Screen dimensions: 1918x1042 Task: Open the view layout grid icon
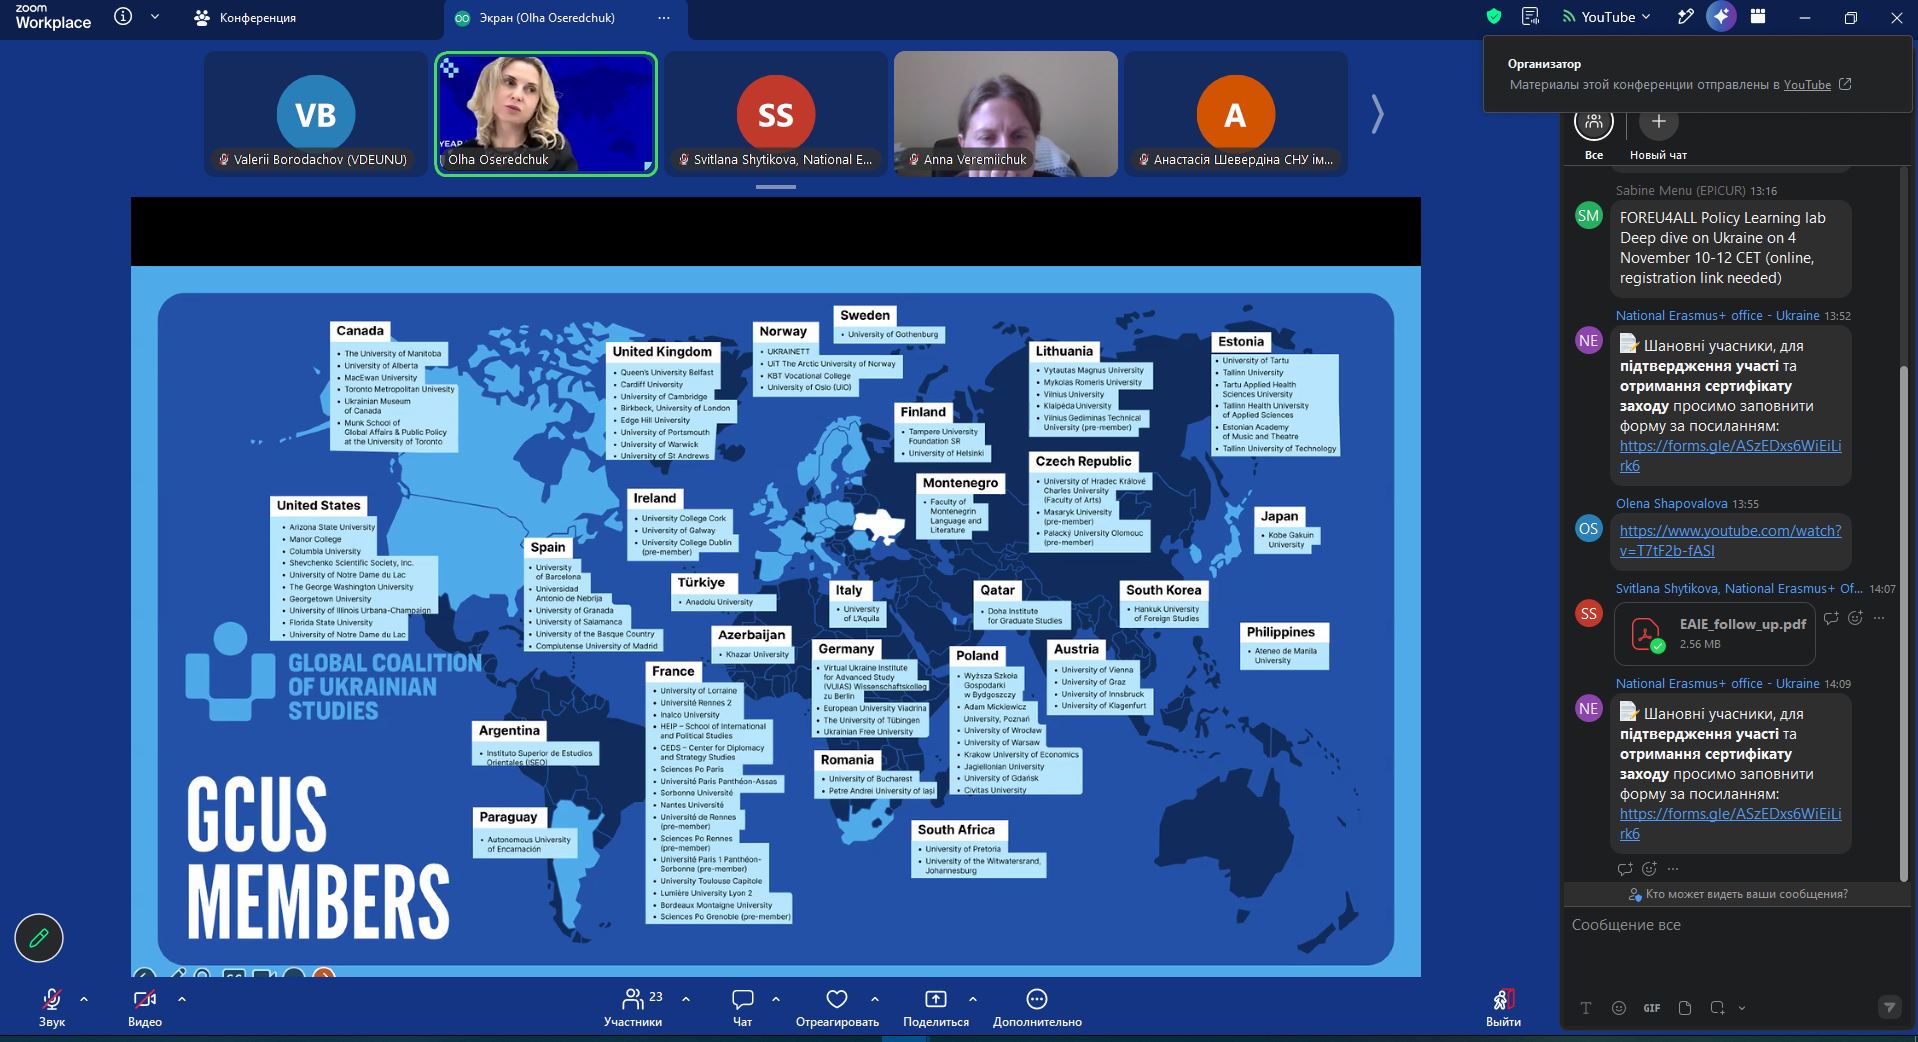click(x=1758, y=16)
